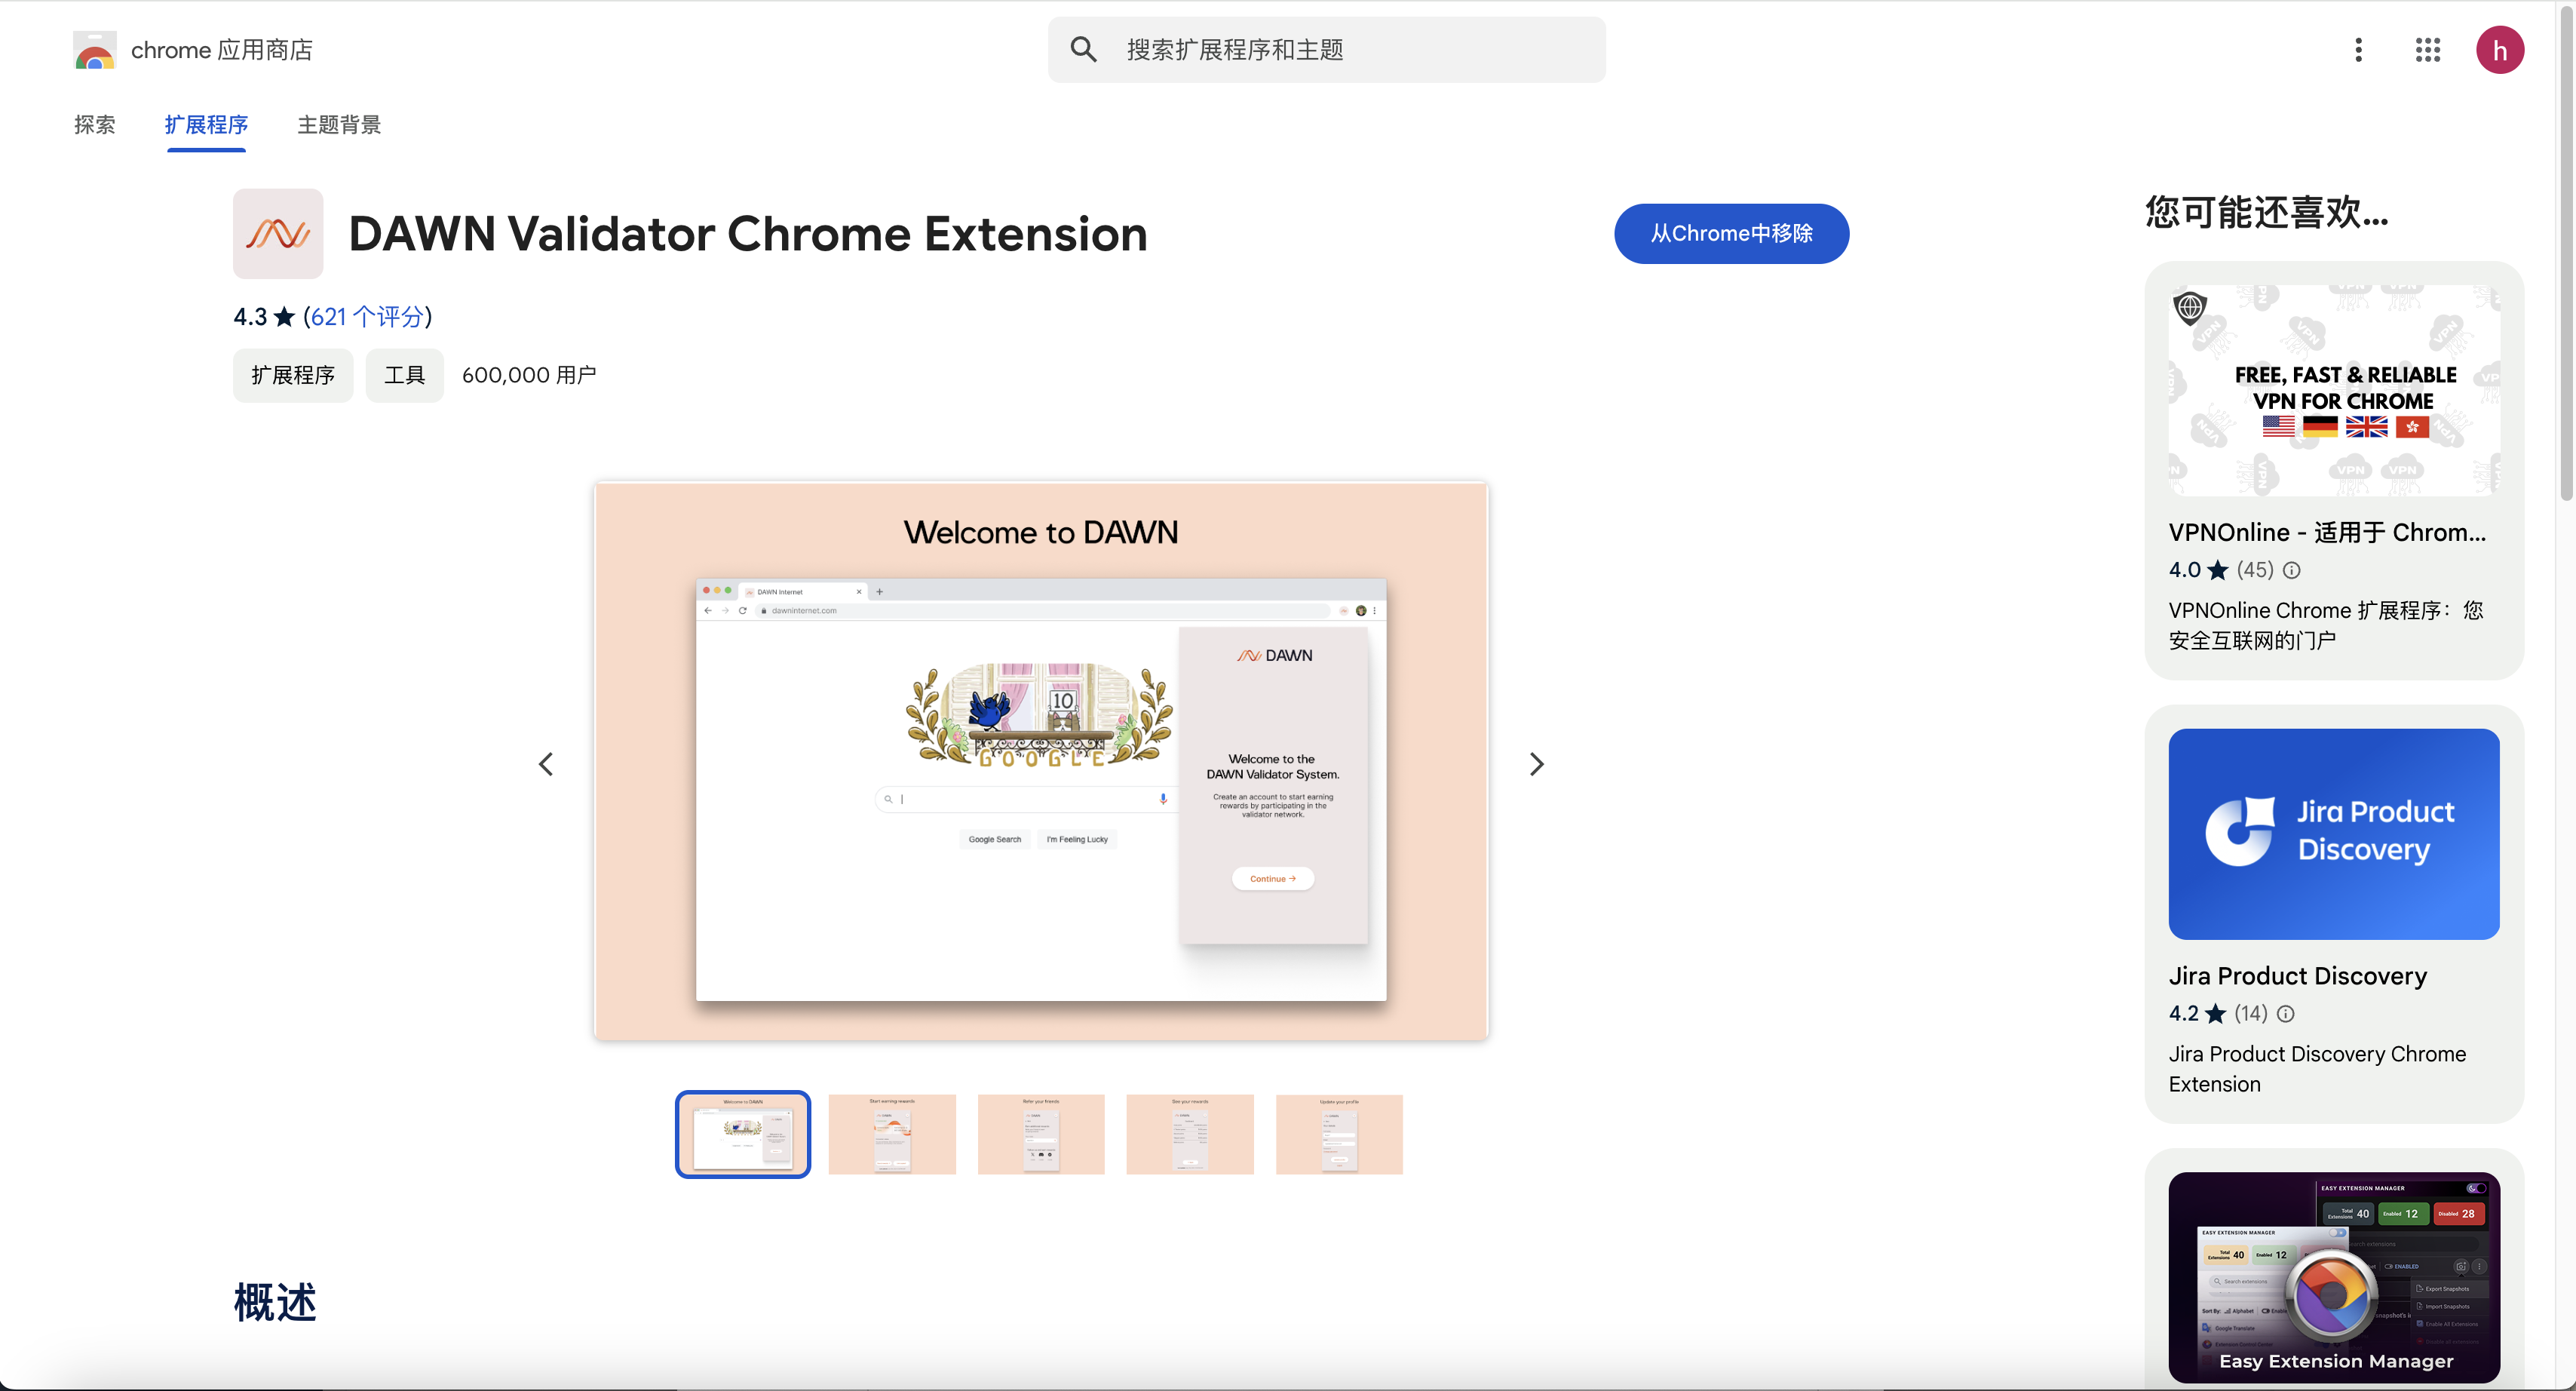Select the Update your profile thumbnail
2576x1391 pixels.
[x=1339, y=1134]
